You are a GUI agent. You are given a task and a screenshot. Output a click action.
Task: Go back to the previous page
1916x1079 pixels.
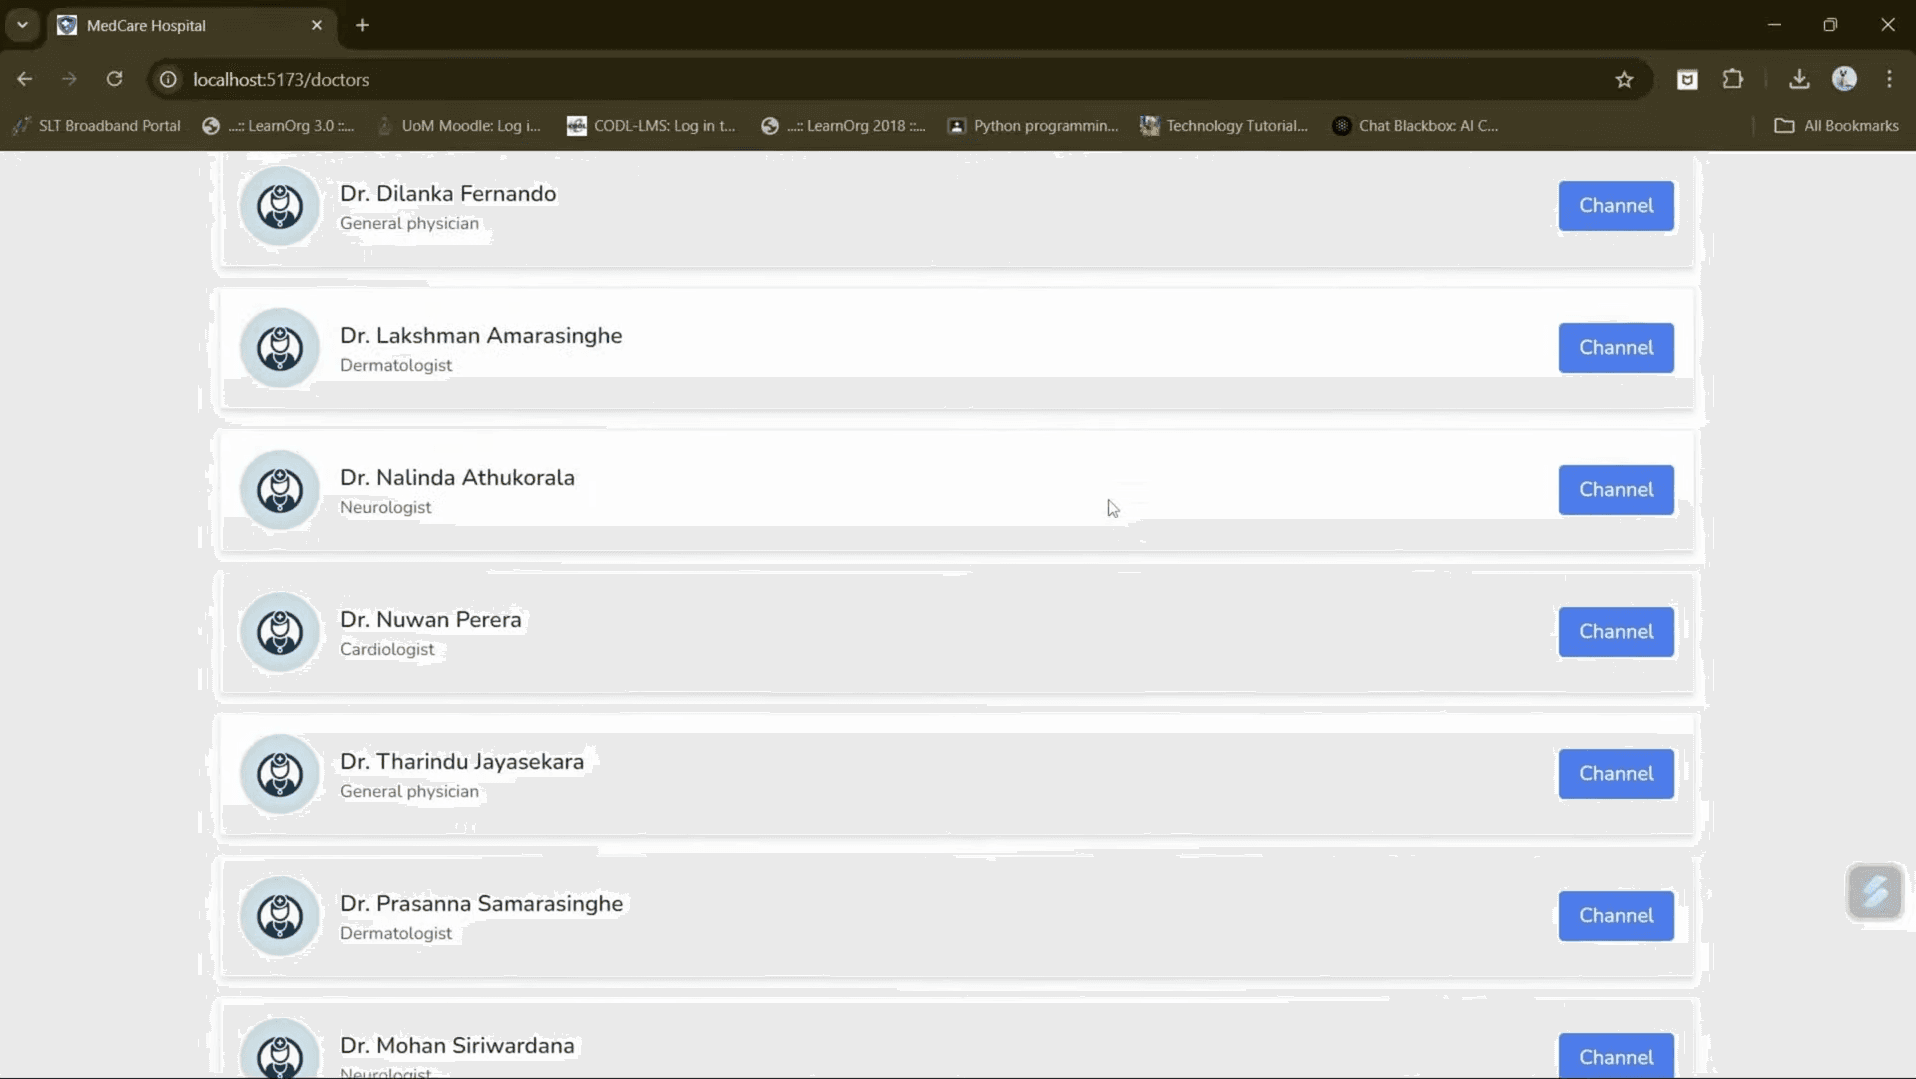pos(24,79)
